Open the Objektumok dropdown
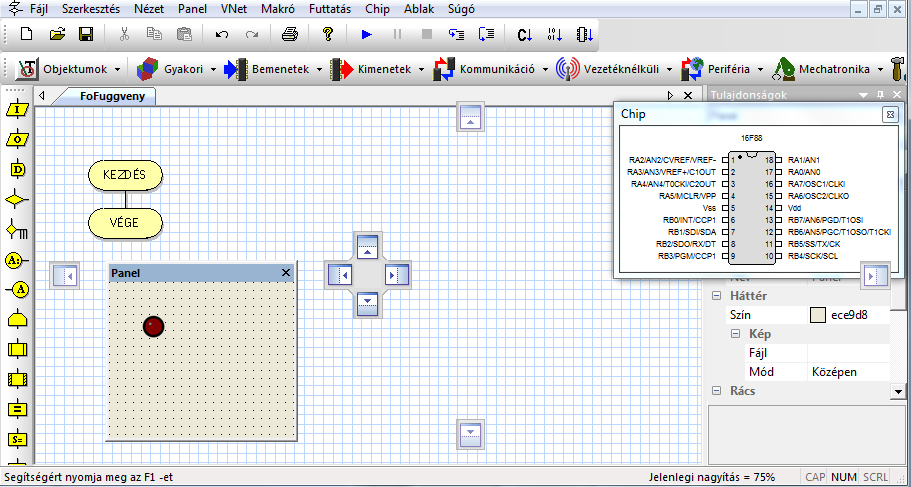This screenshot has width=911, height=487. 69,69
